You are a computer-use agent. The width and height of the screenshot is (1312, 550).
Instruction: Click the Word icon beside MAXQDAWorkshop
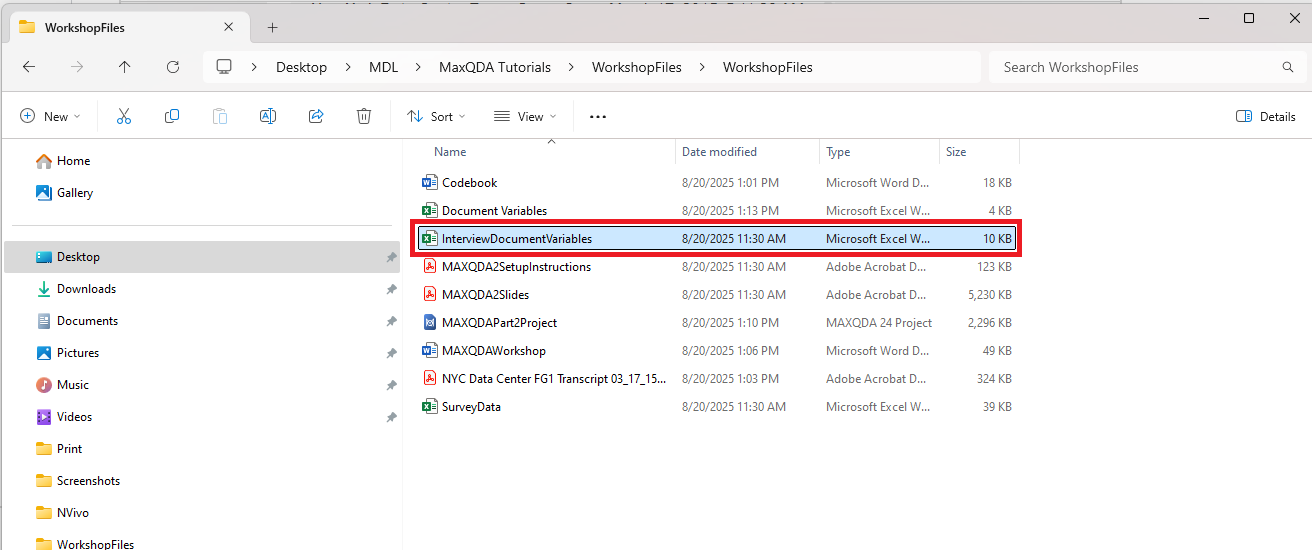point(430,351)
